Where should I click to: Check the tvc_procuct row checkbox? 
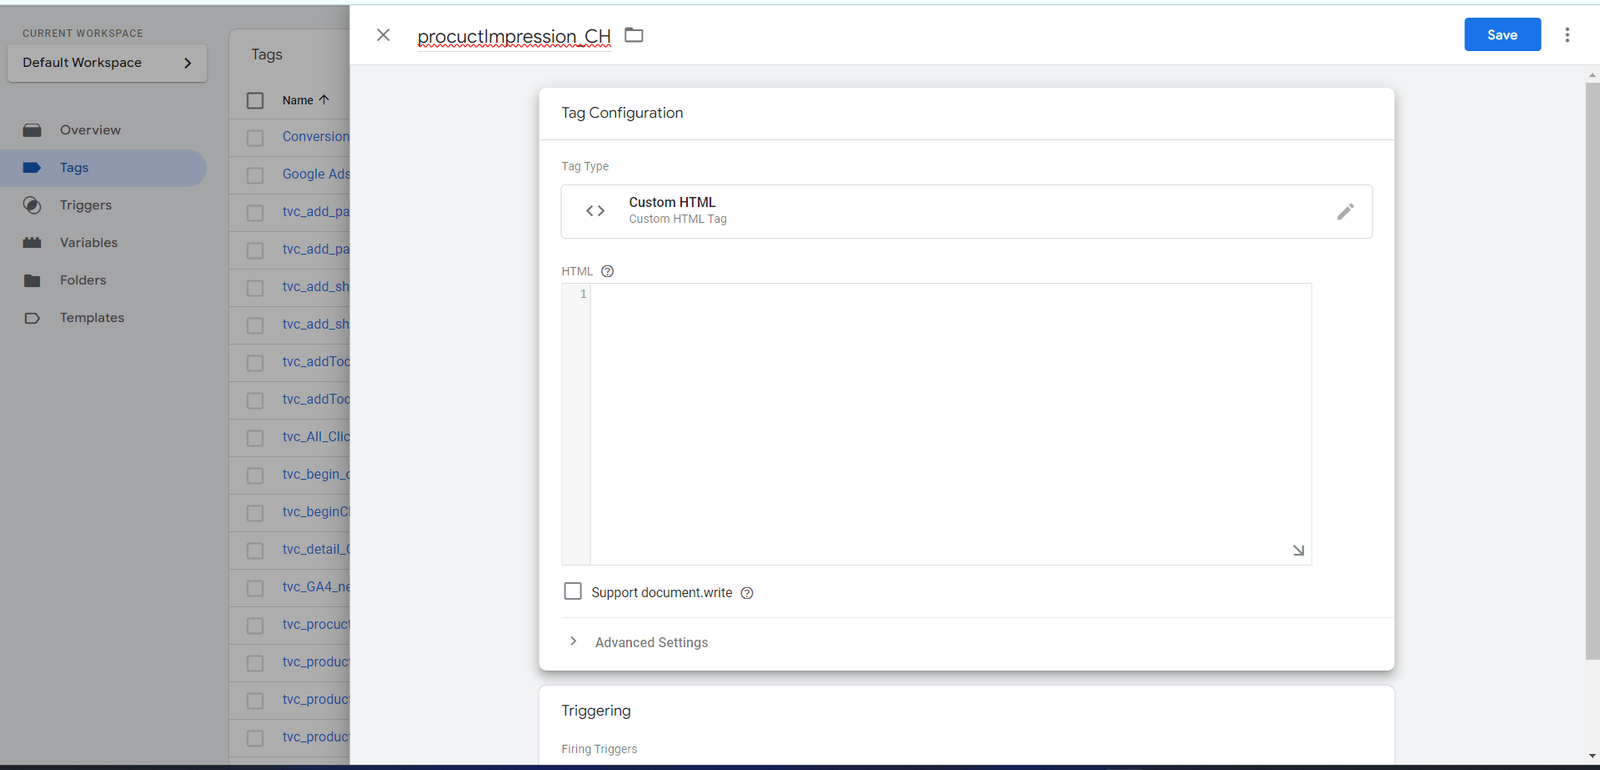tap(255, 625)
